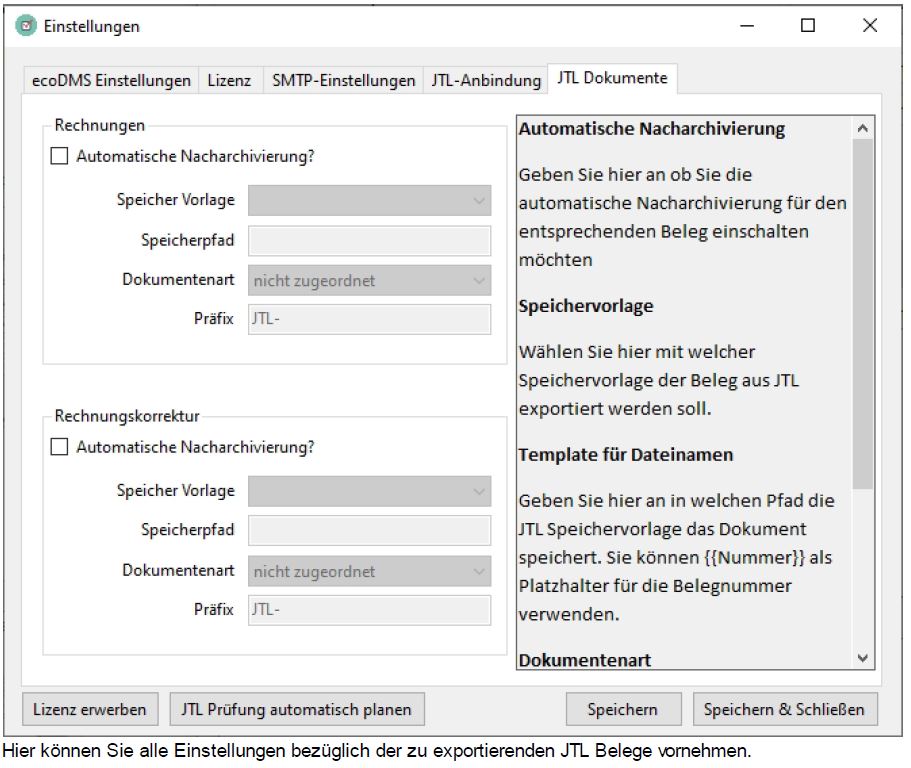
Task: Click Speichern & Schließen button
Action: click(785, 709)
